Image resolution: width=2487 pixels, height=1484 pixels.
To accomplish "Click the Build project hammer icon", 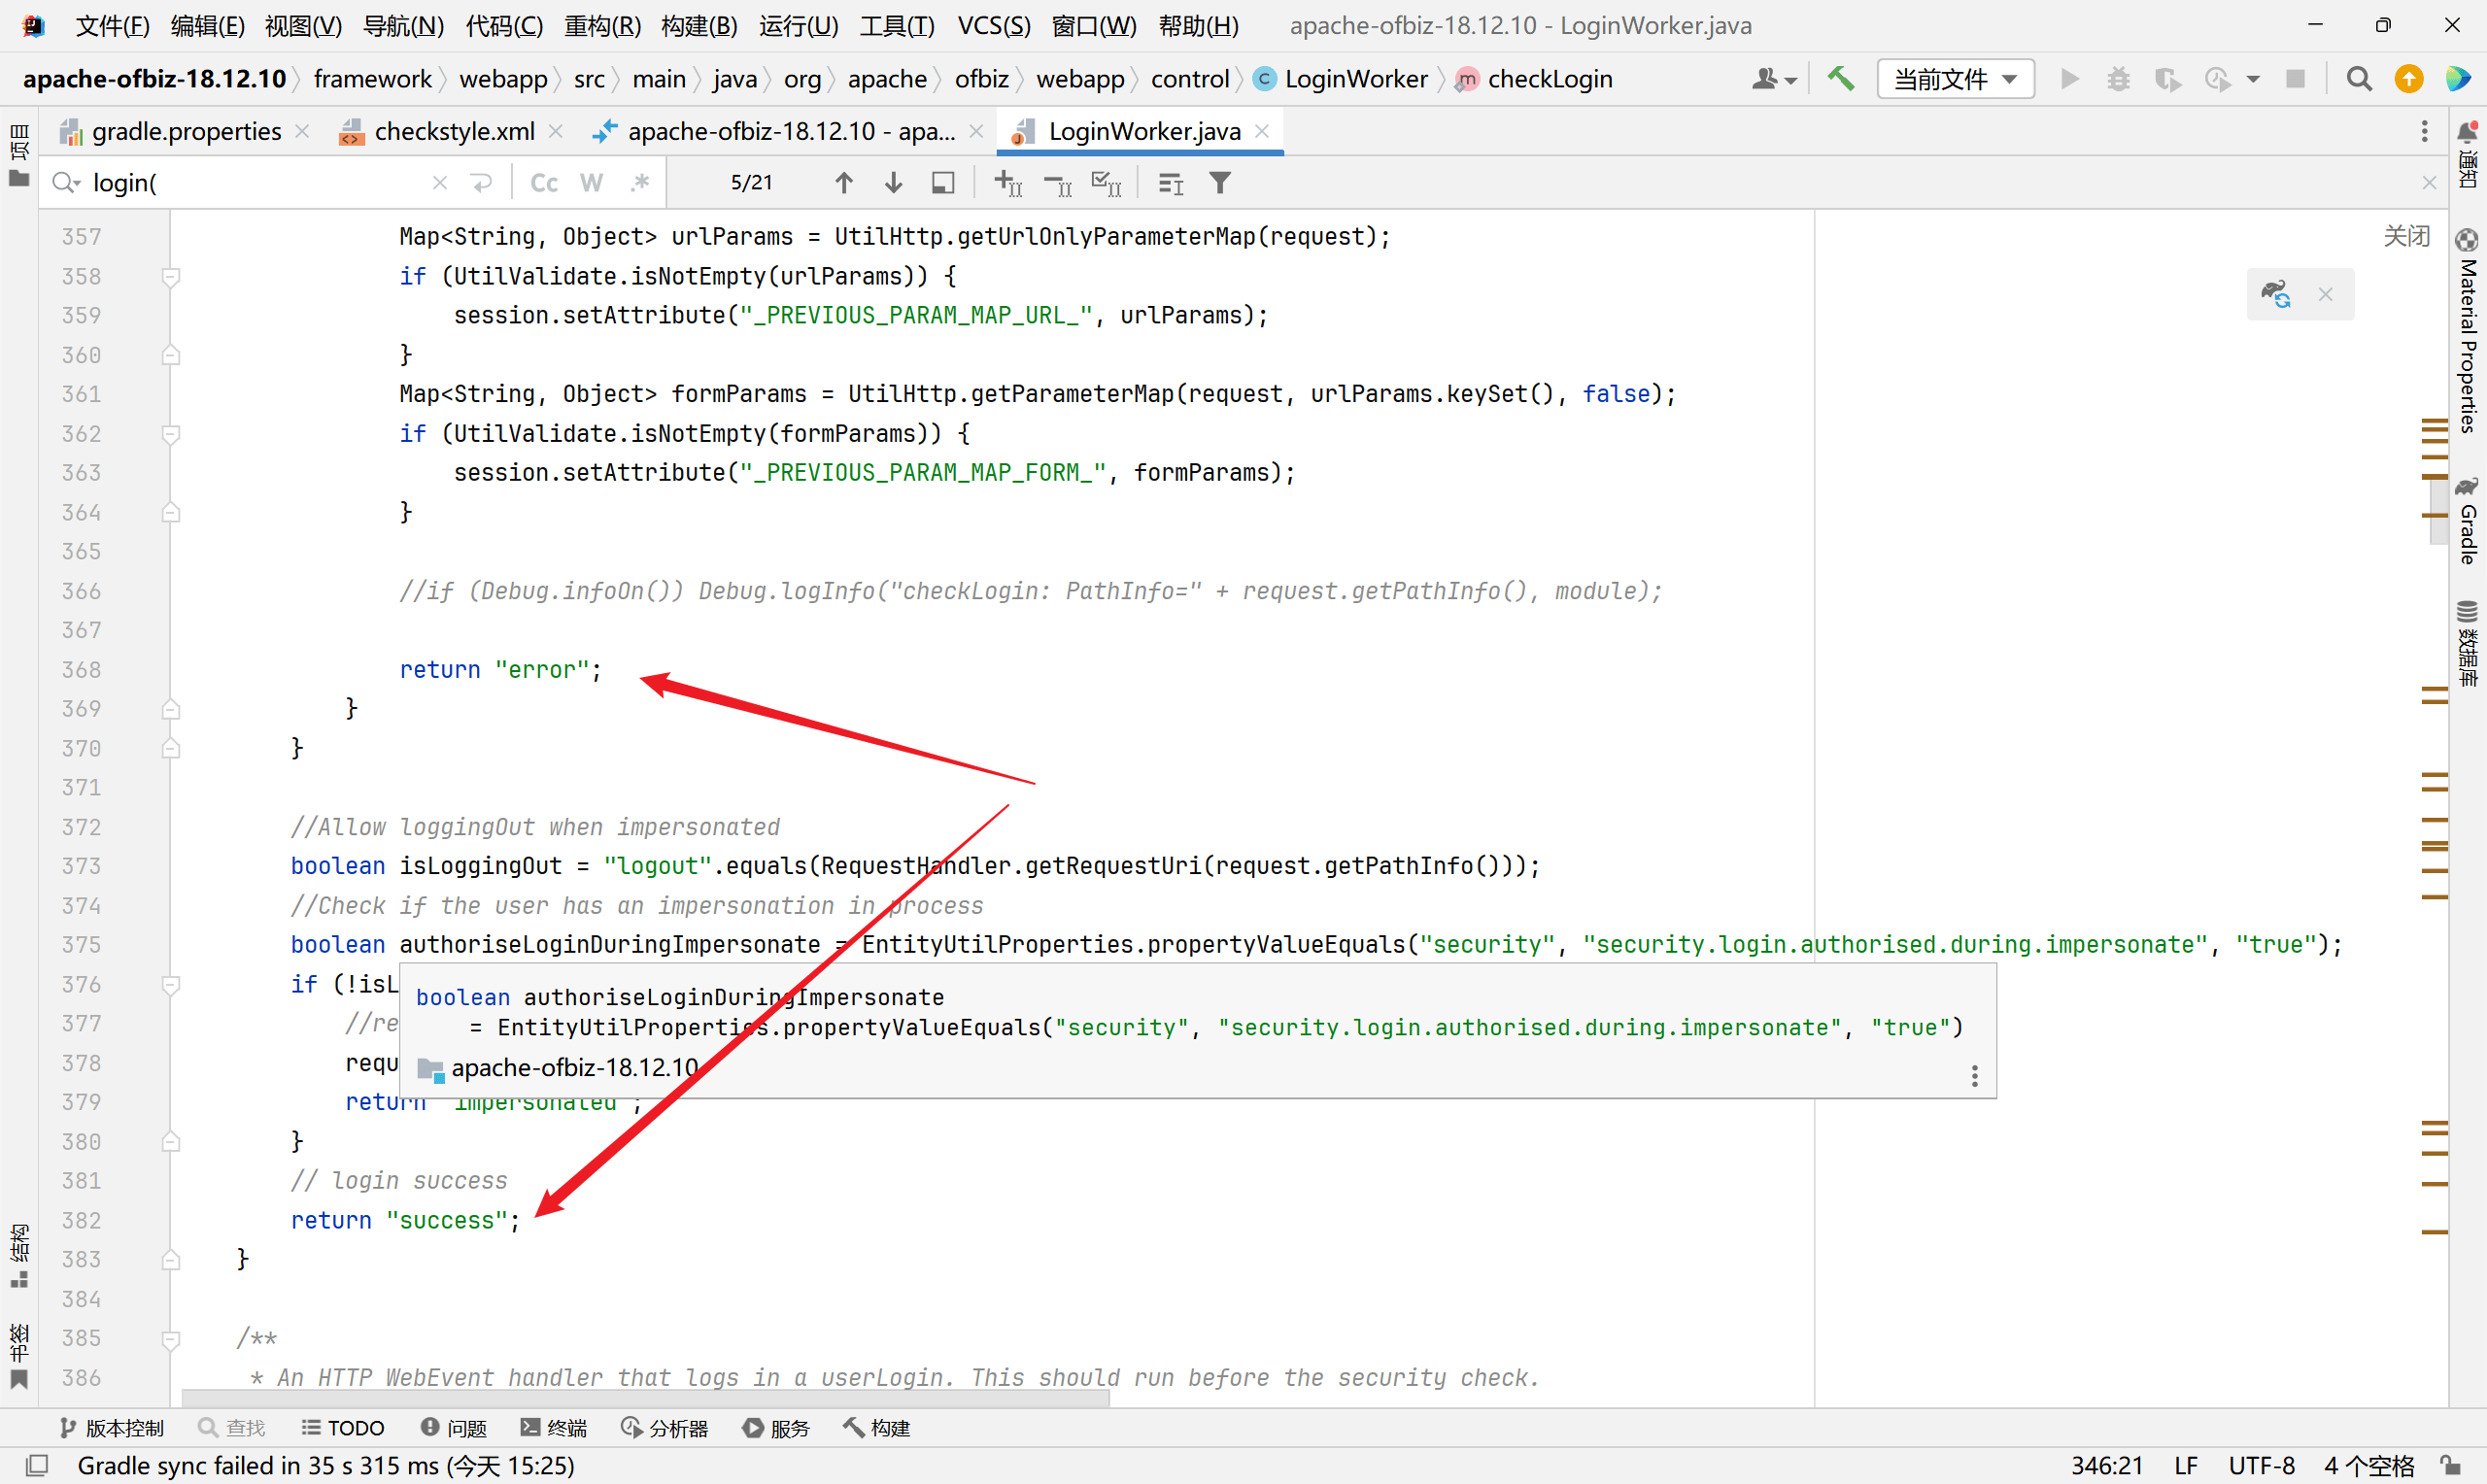I will [1841, 79].
